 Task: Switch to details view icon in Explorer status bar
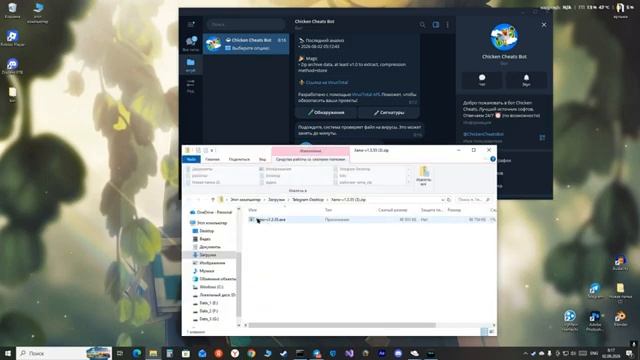click(484, 332)
